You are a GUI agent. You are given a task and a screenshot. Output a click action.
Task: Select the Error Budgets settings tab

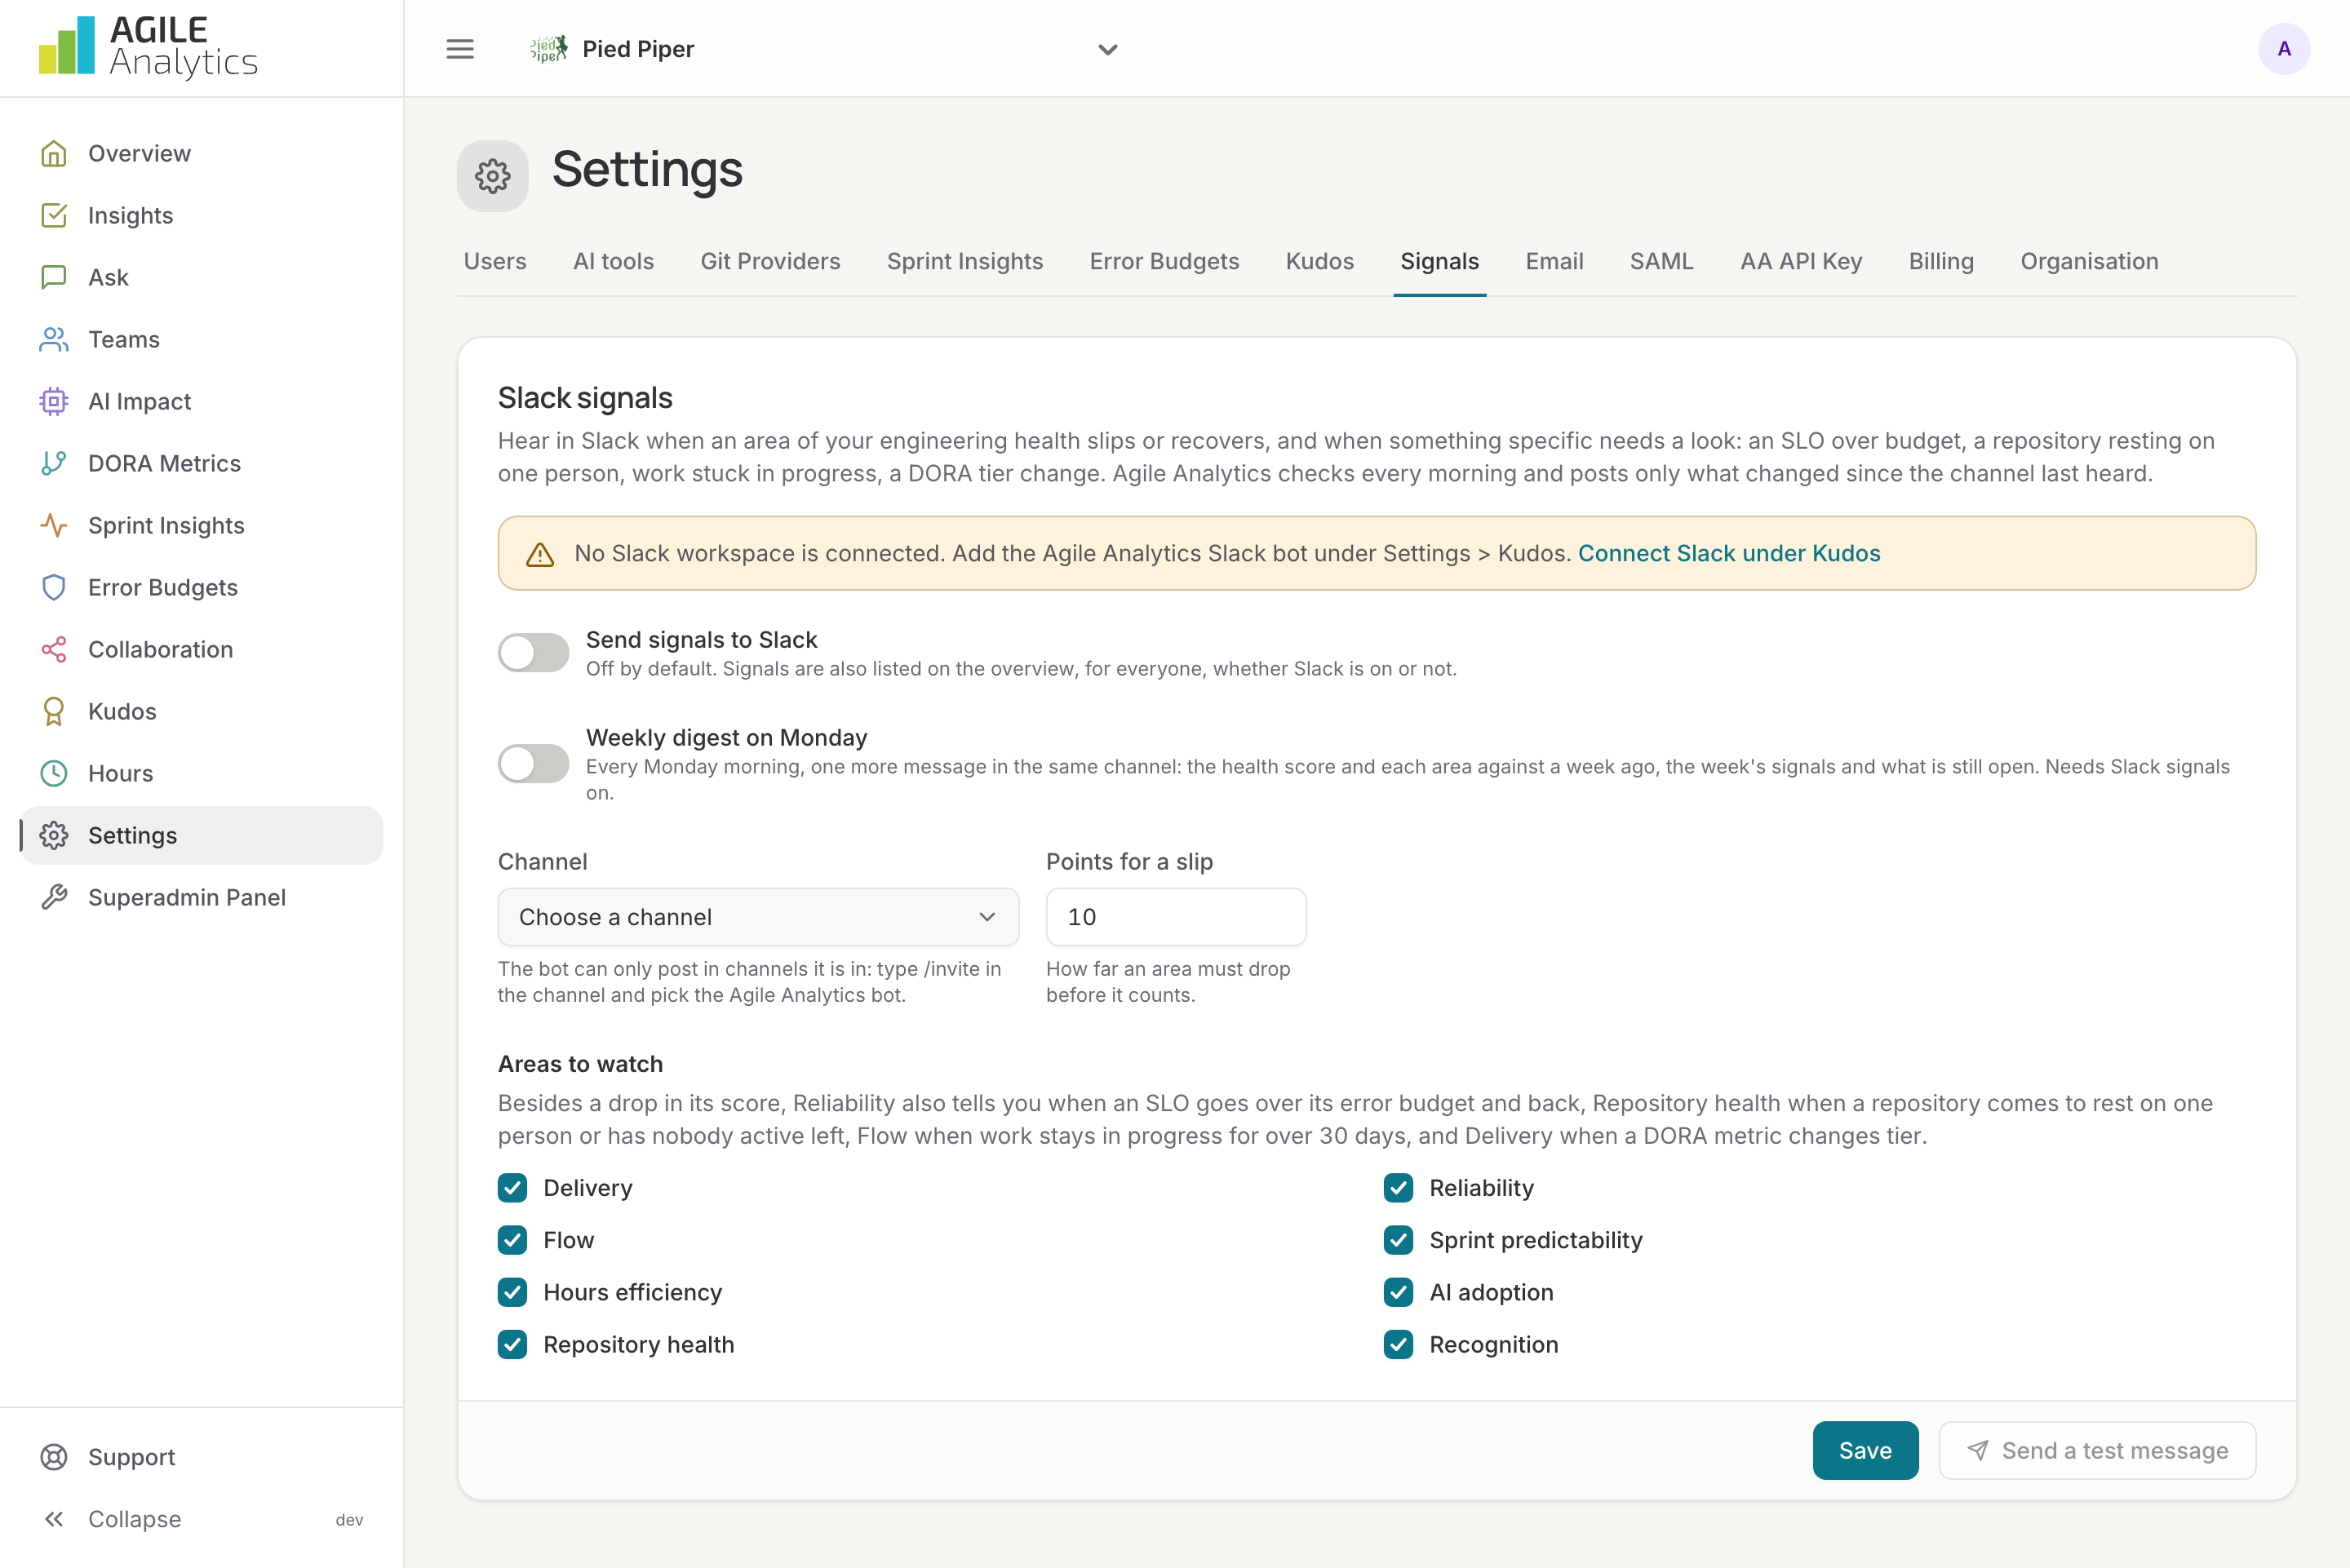point(1164,261)
